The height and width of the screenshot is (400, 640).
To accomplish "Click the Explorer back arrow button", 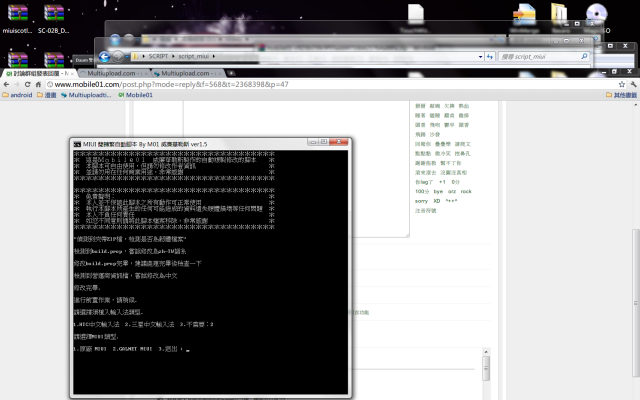I will click(x=104, y=57).
